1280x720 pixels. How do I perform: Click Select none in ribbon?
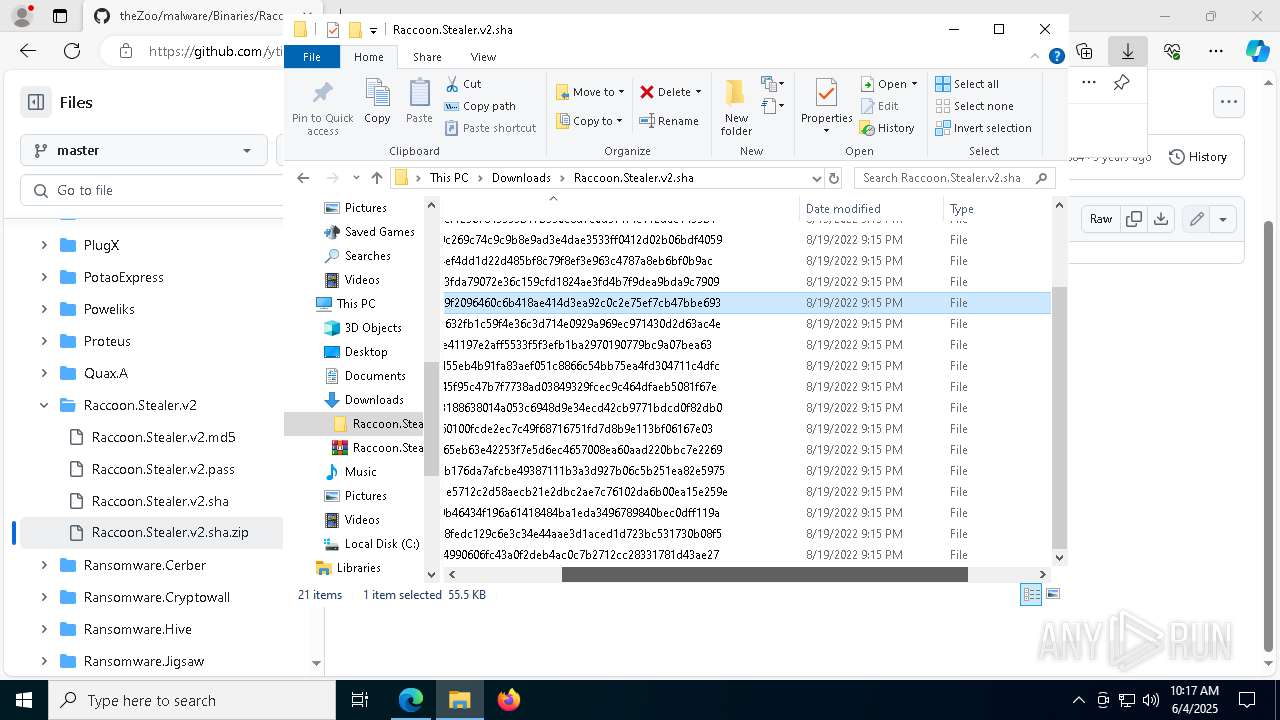[974, 106]
